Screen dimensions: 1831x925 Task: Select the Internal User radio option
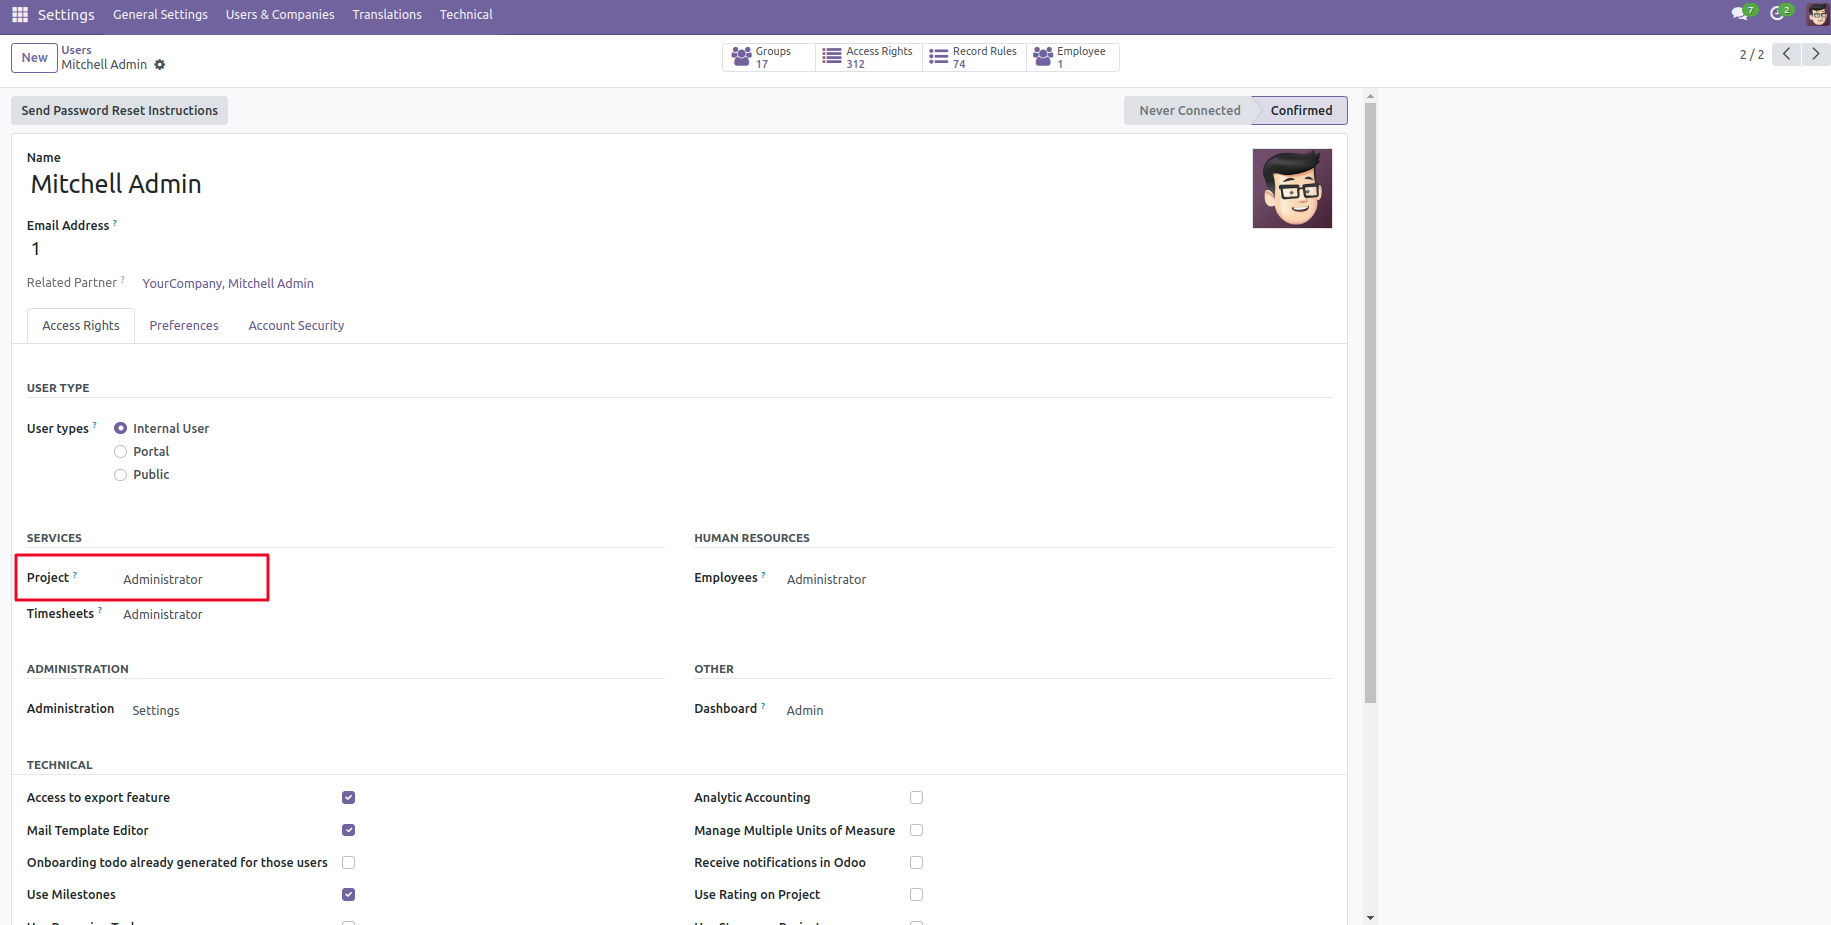tap(121, 428)
